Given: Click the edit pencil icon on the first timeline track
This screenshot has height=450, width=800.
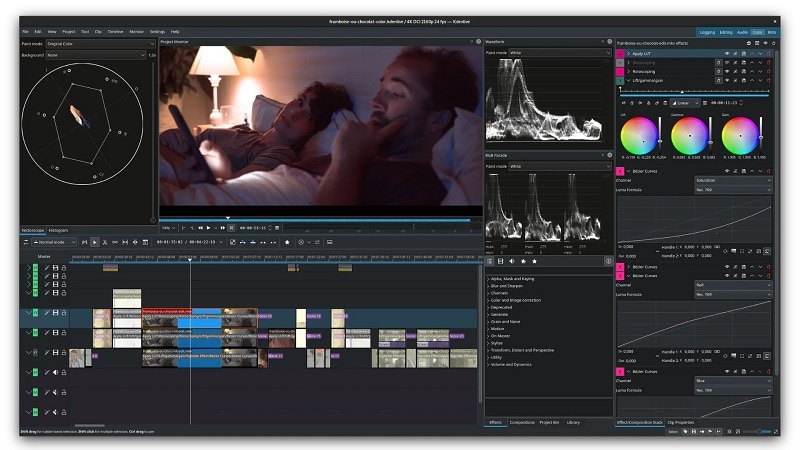Looking at the screenshot, I should pos(47,267).
